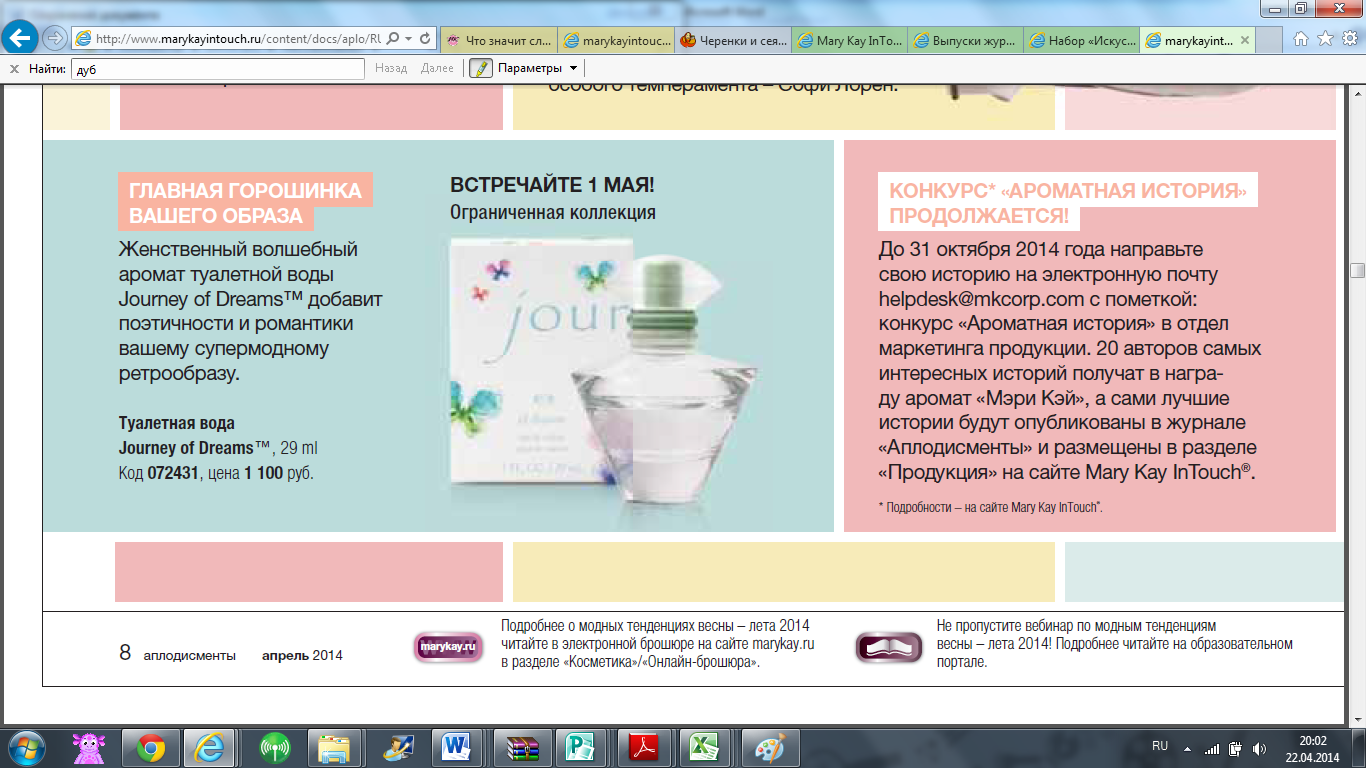This screenshot has width=1366, height=768.
Task: Switch to the 'Выпуски жур...' tab
Action: click(966, 41)
